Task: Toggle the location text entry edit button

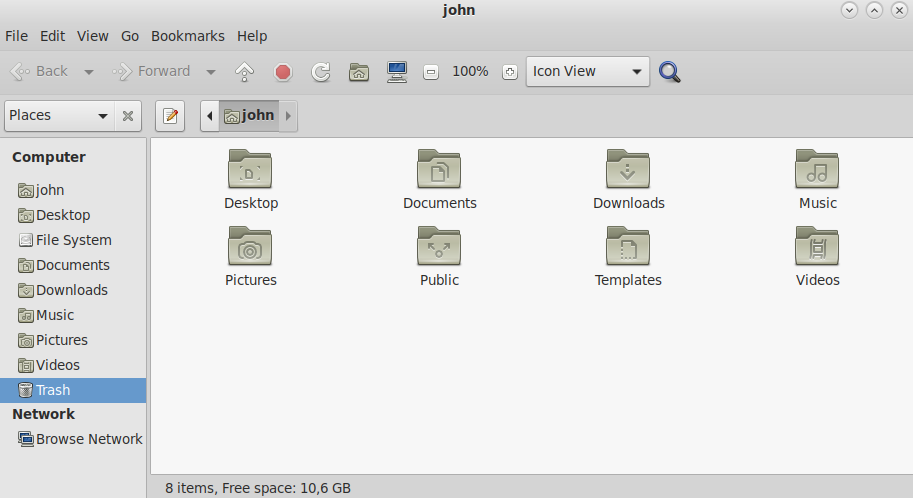Action: pyautogui.click(x=171, y=116)
